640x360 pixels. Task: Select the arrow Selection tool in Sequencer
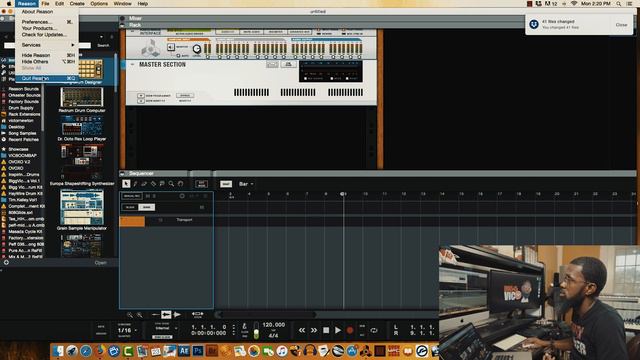pyautogui.click(x=126, y=184)
